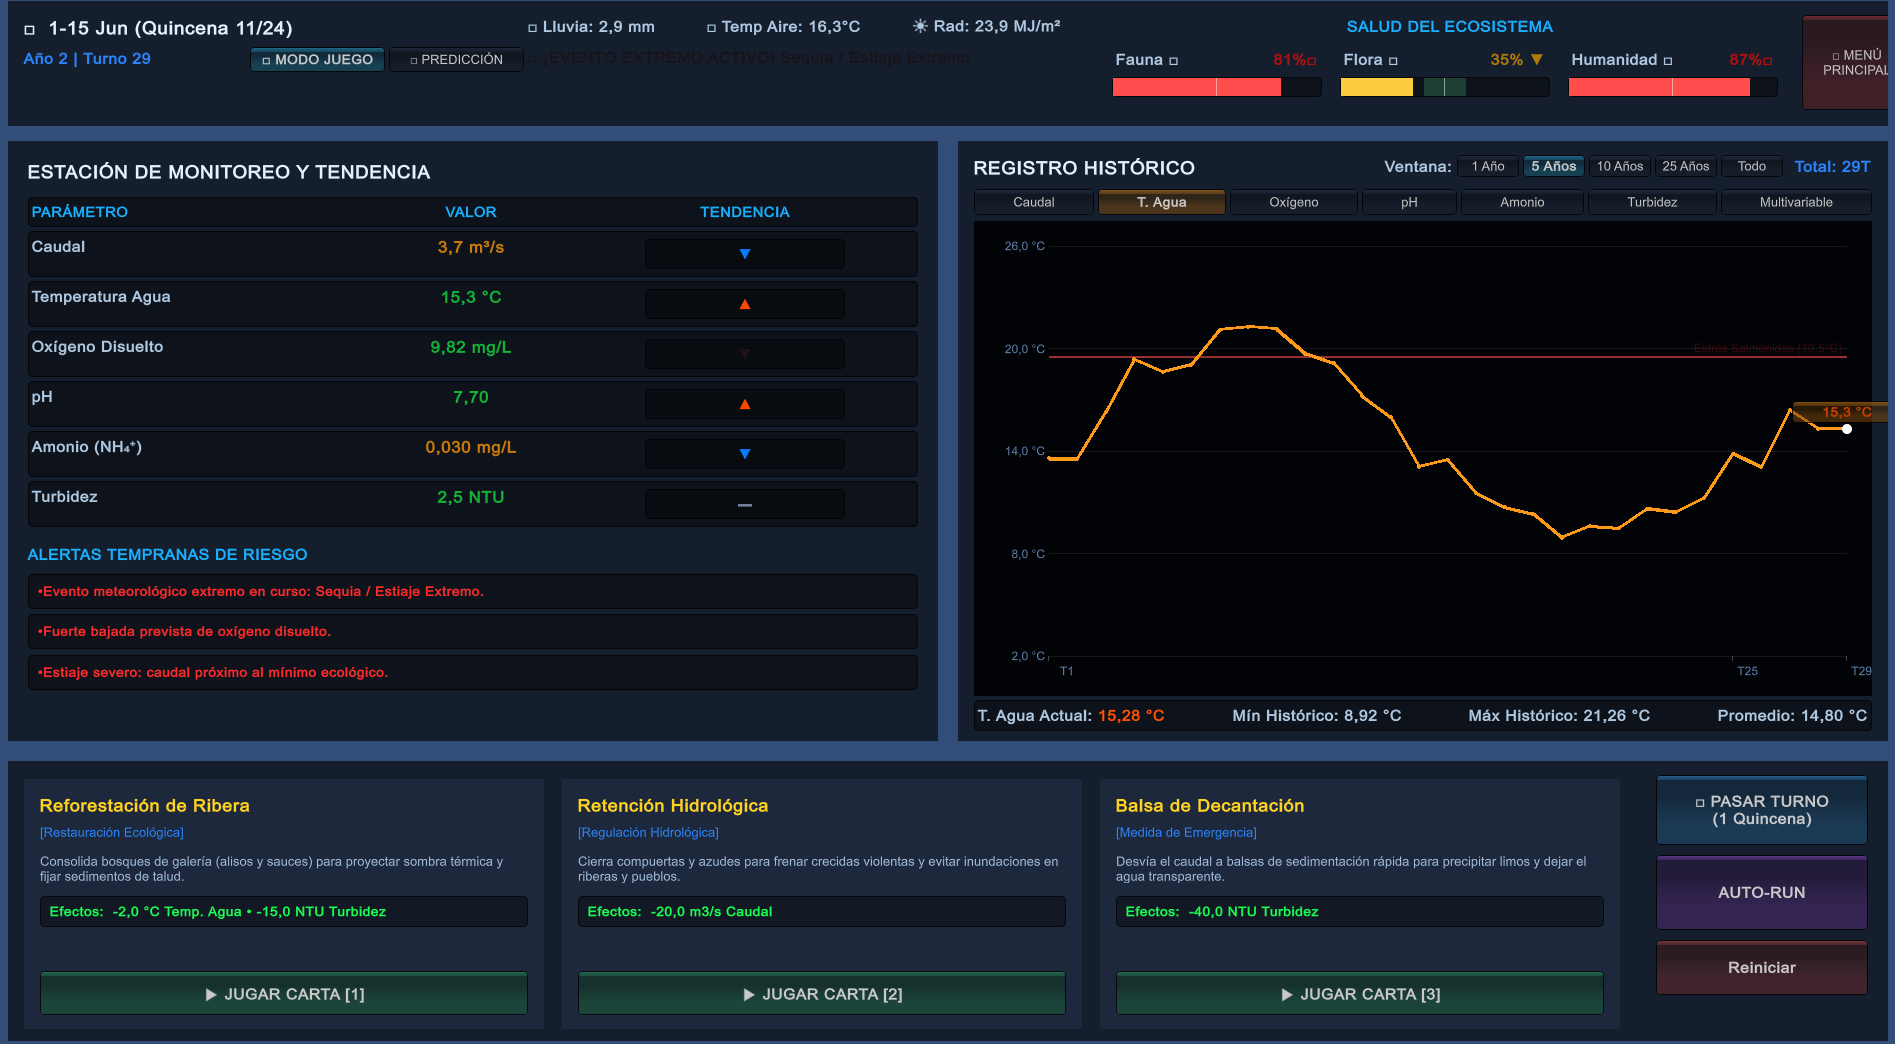Click the Amonio downward trend arrow

pos(744,454)
